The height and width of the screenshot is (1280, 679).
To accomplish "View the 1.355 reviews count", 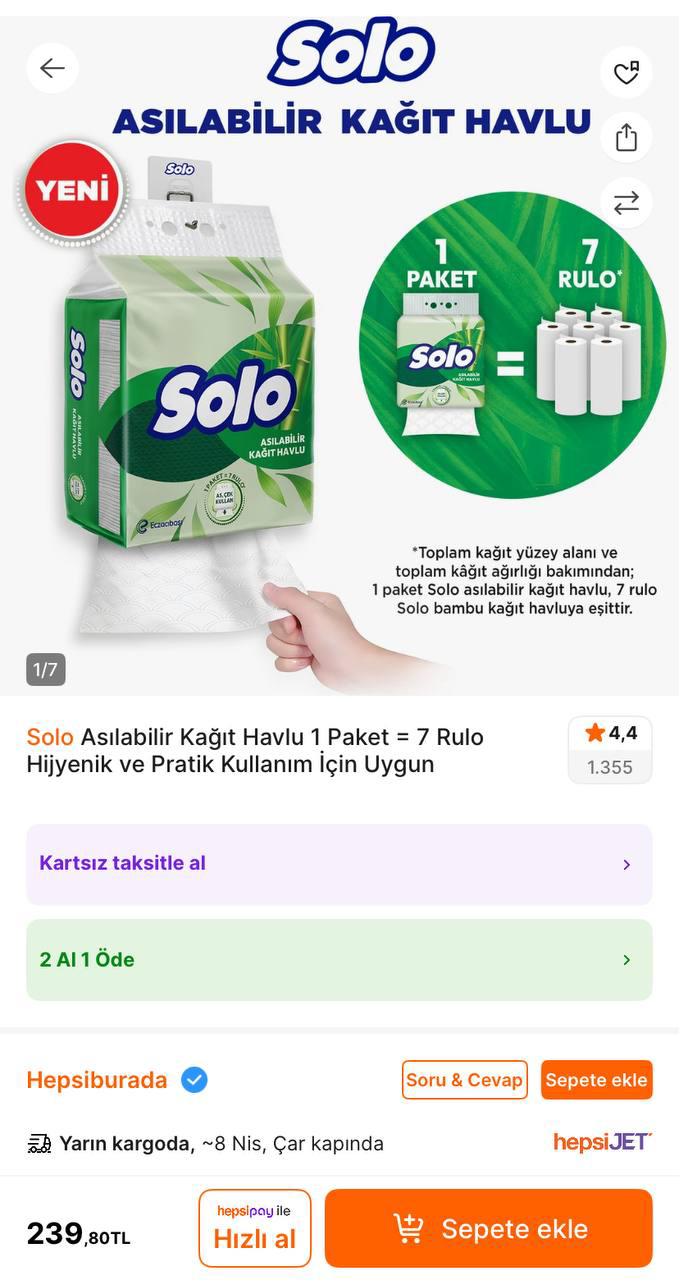I will [610, 767].
